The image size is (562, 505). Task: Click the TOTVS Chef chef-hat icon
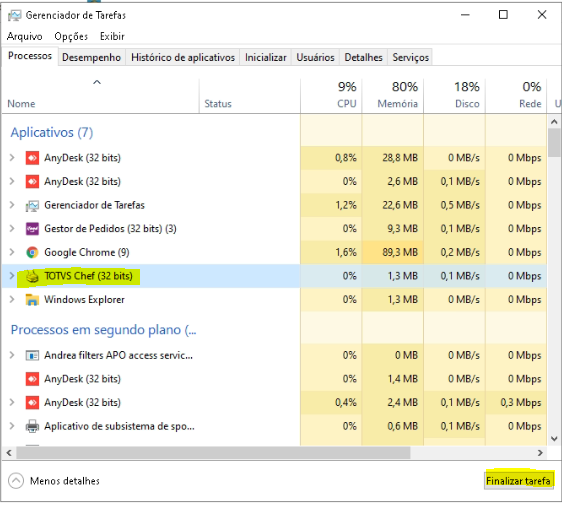point(32,276)
